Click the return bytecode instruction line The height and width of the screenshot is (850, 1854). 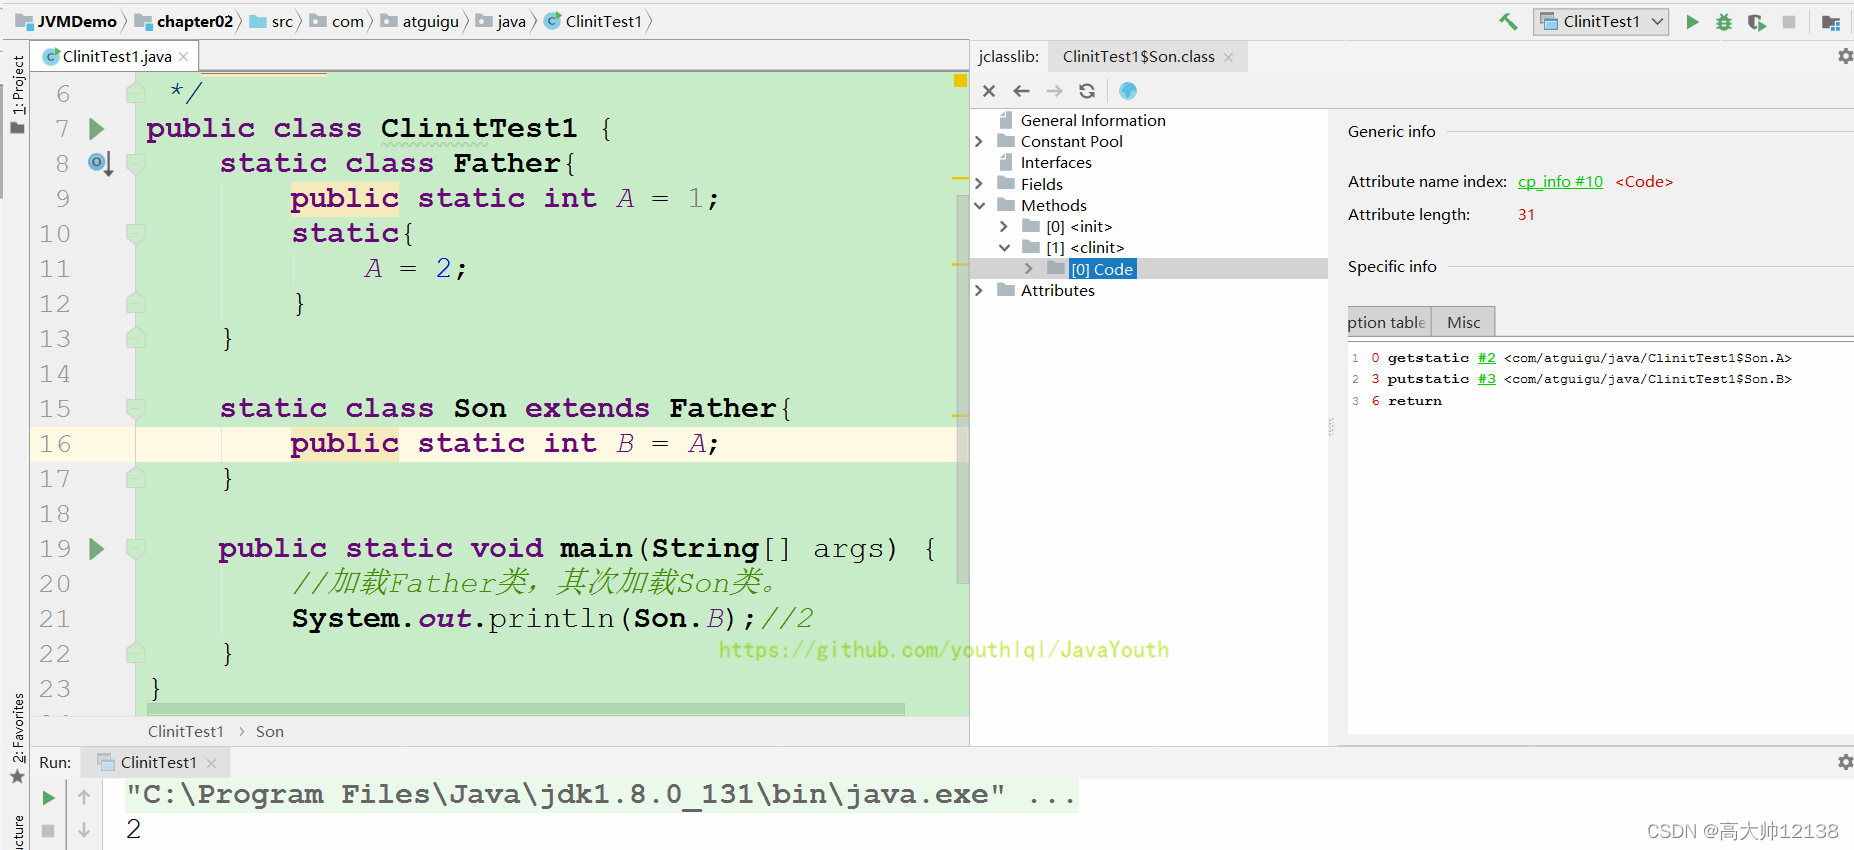(x=1414, y=401)
